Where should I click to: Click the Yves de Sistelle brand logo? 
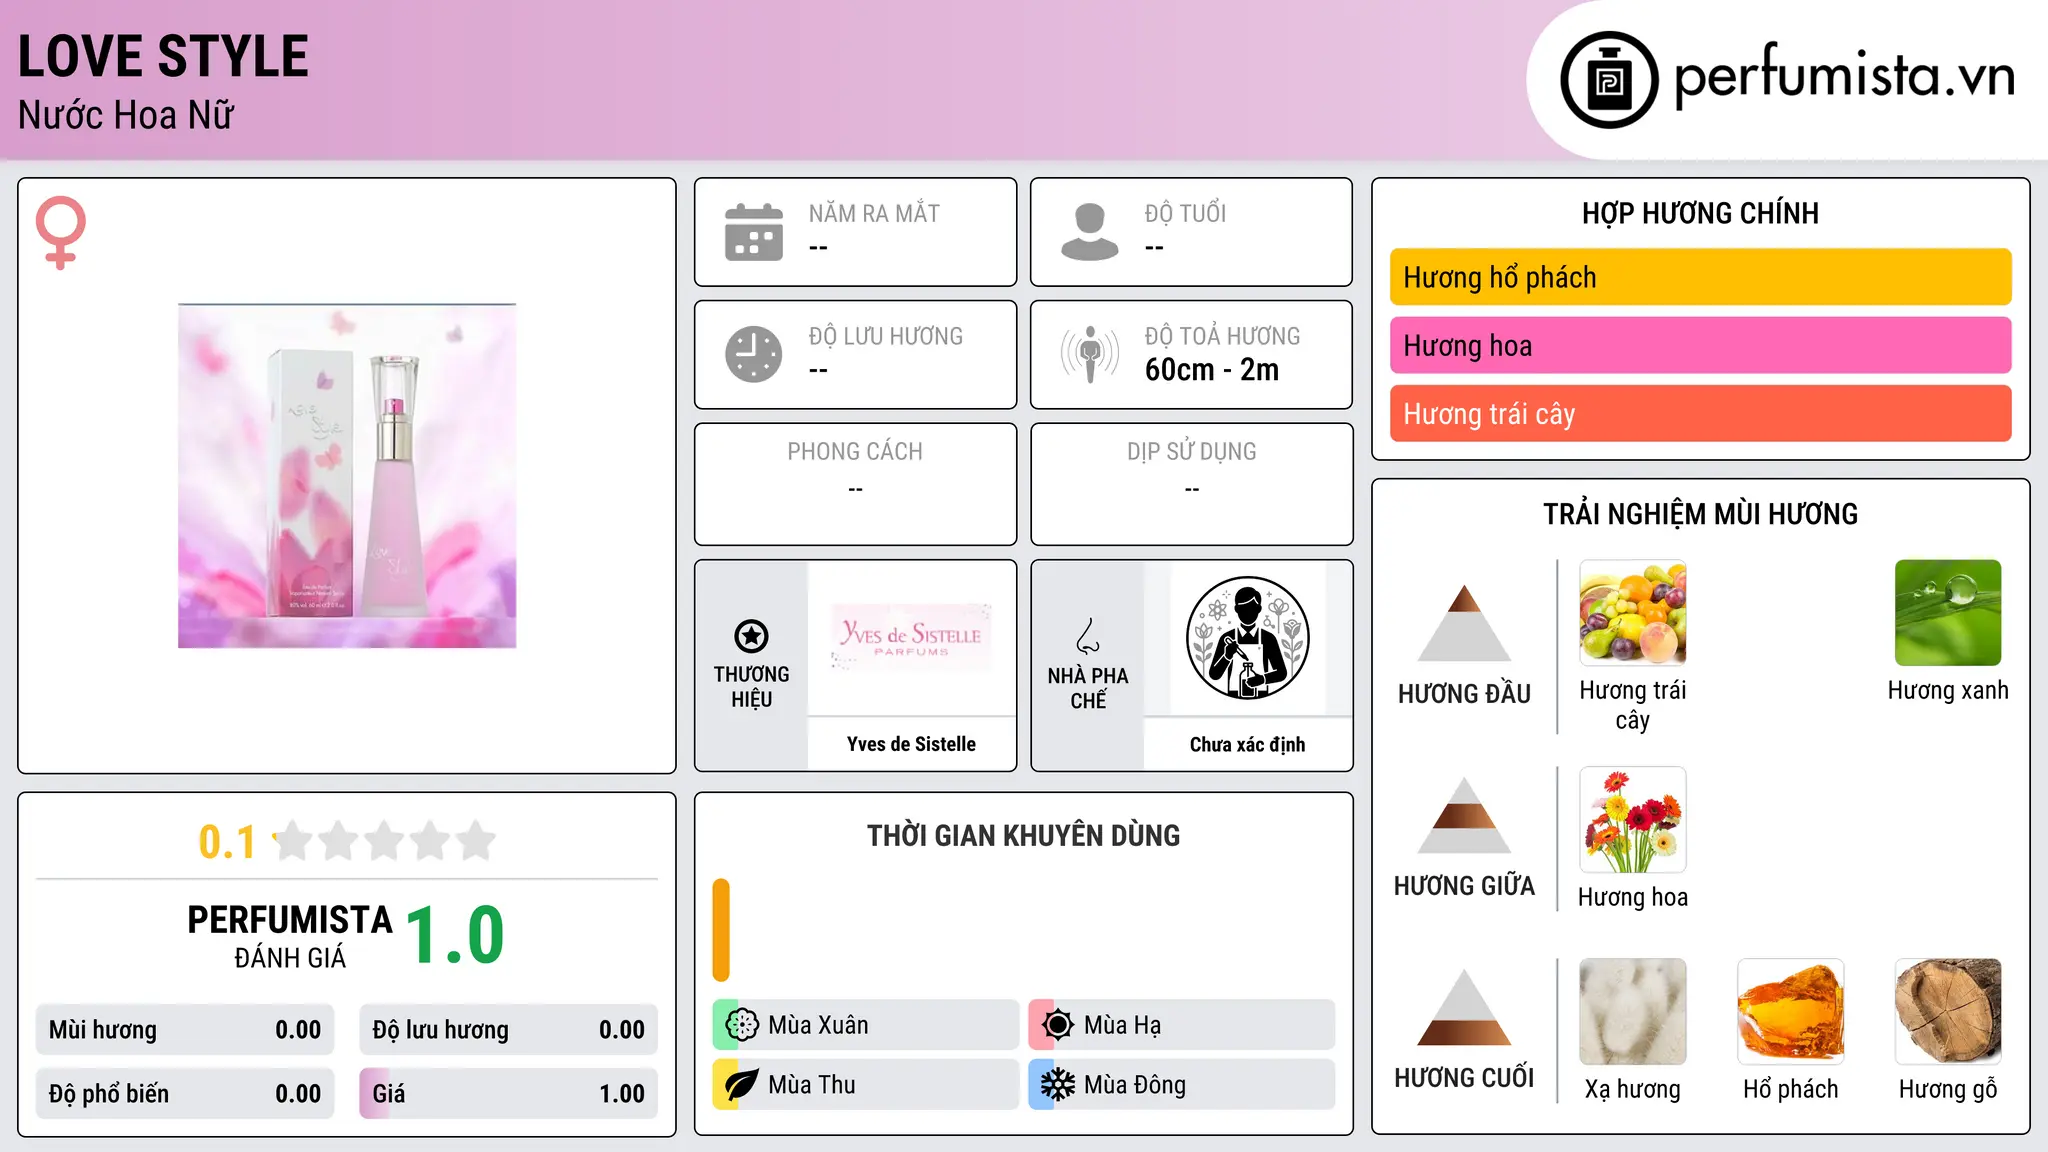pos(911,638)
